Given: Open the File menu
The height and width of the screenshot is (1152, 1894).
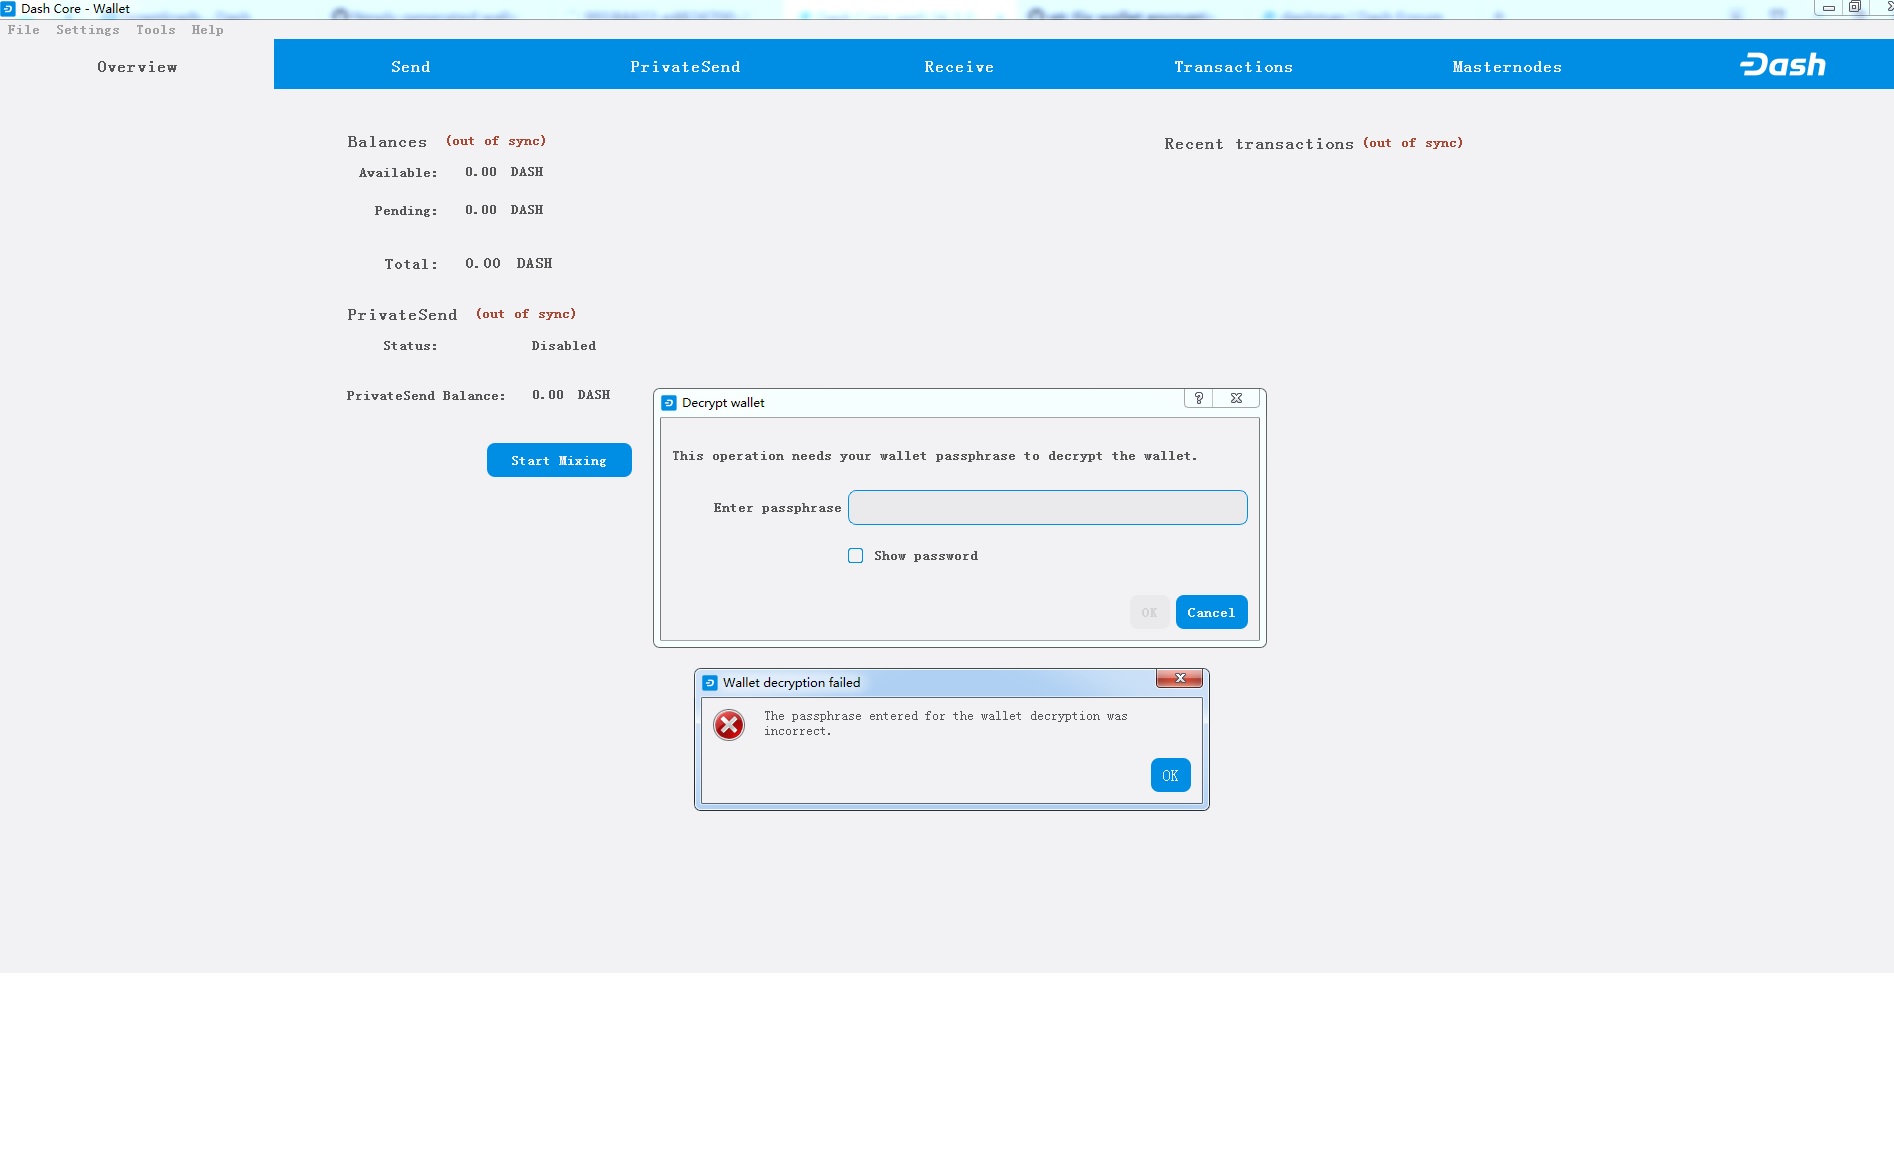Looking at the screenshot, I should [x=24, y=30].
